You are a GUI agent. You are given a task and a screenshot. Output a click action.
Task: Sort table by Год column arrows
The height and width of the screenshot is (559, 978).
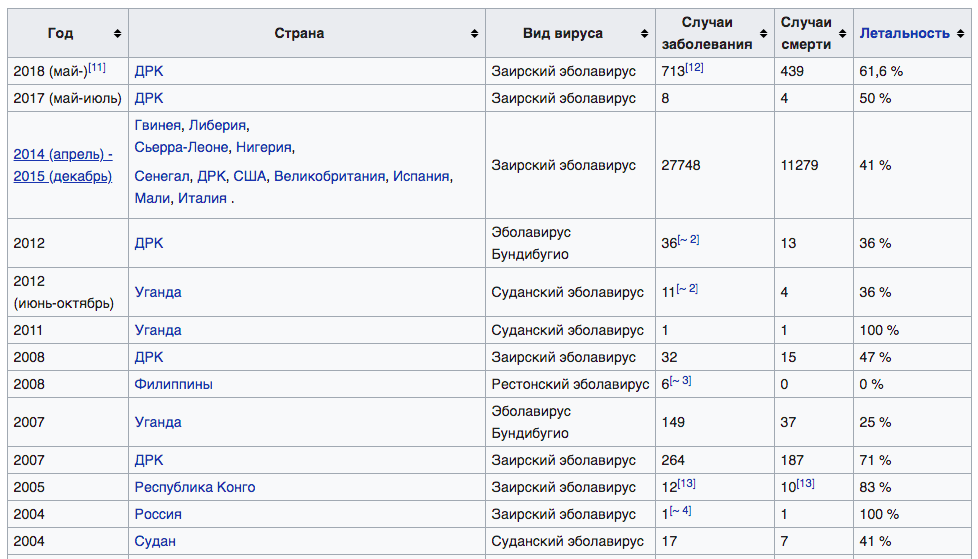(117, 34)
